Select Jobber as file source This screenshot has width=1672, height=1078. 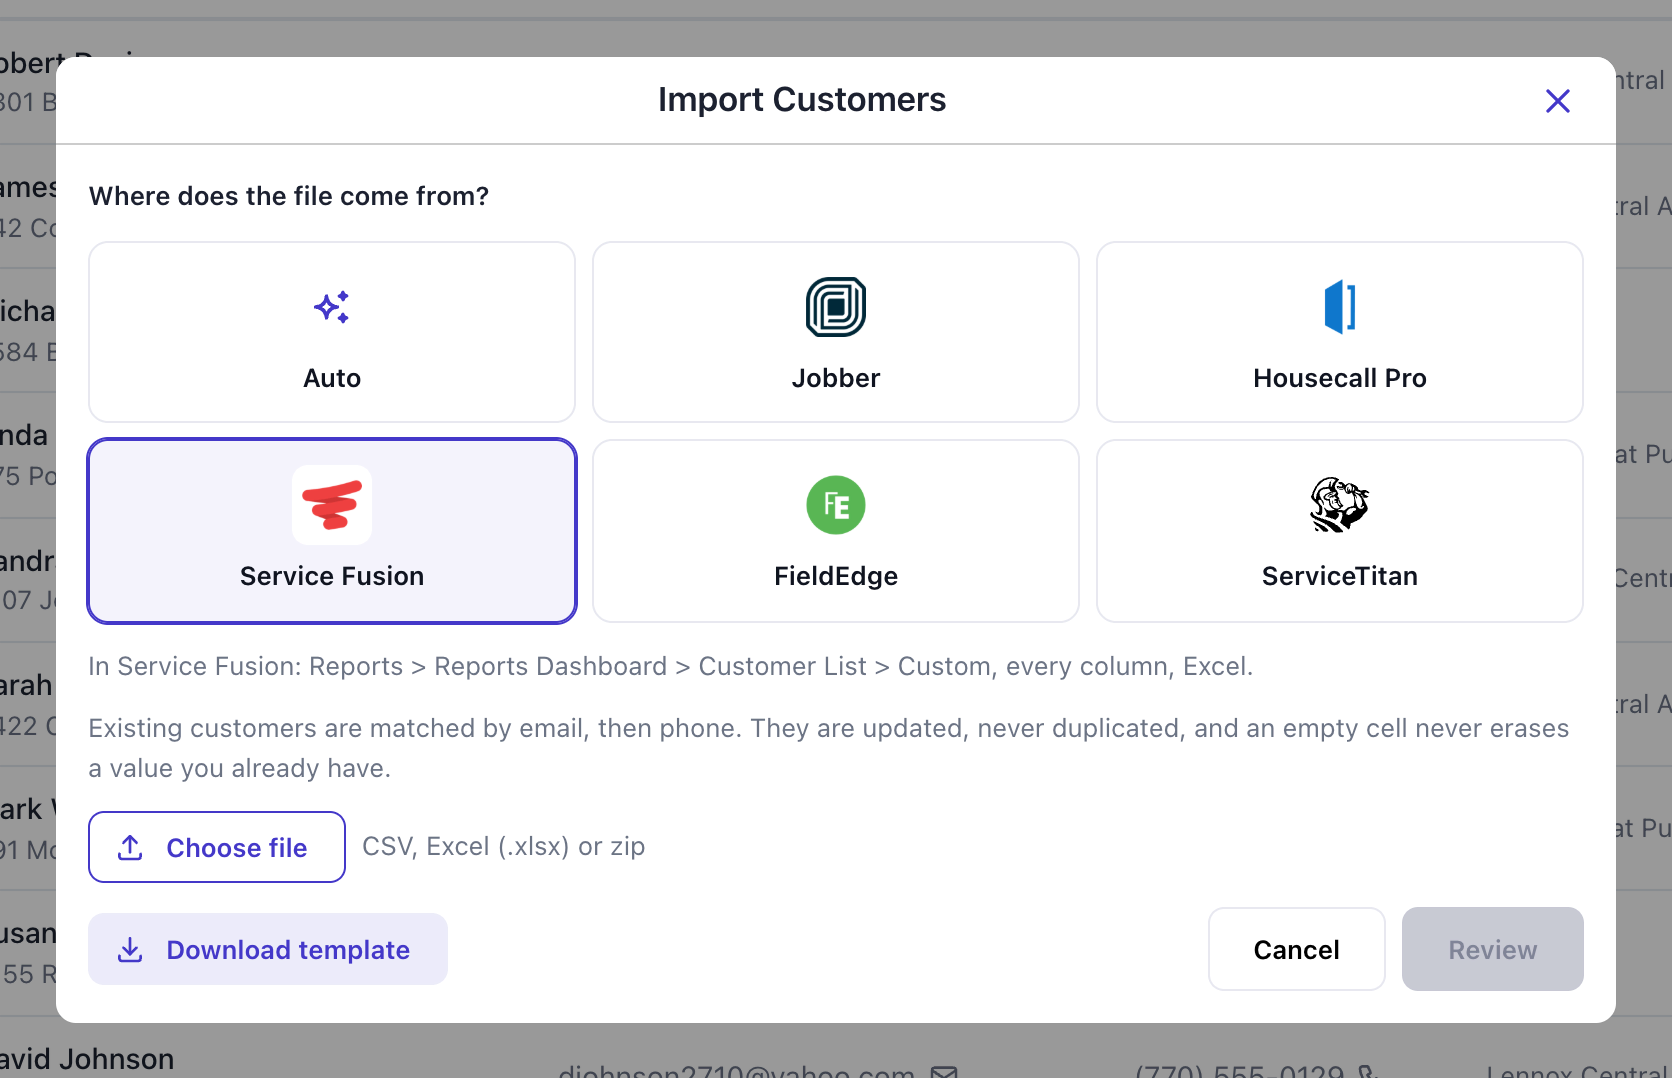click(x=836, y=332)
